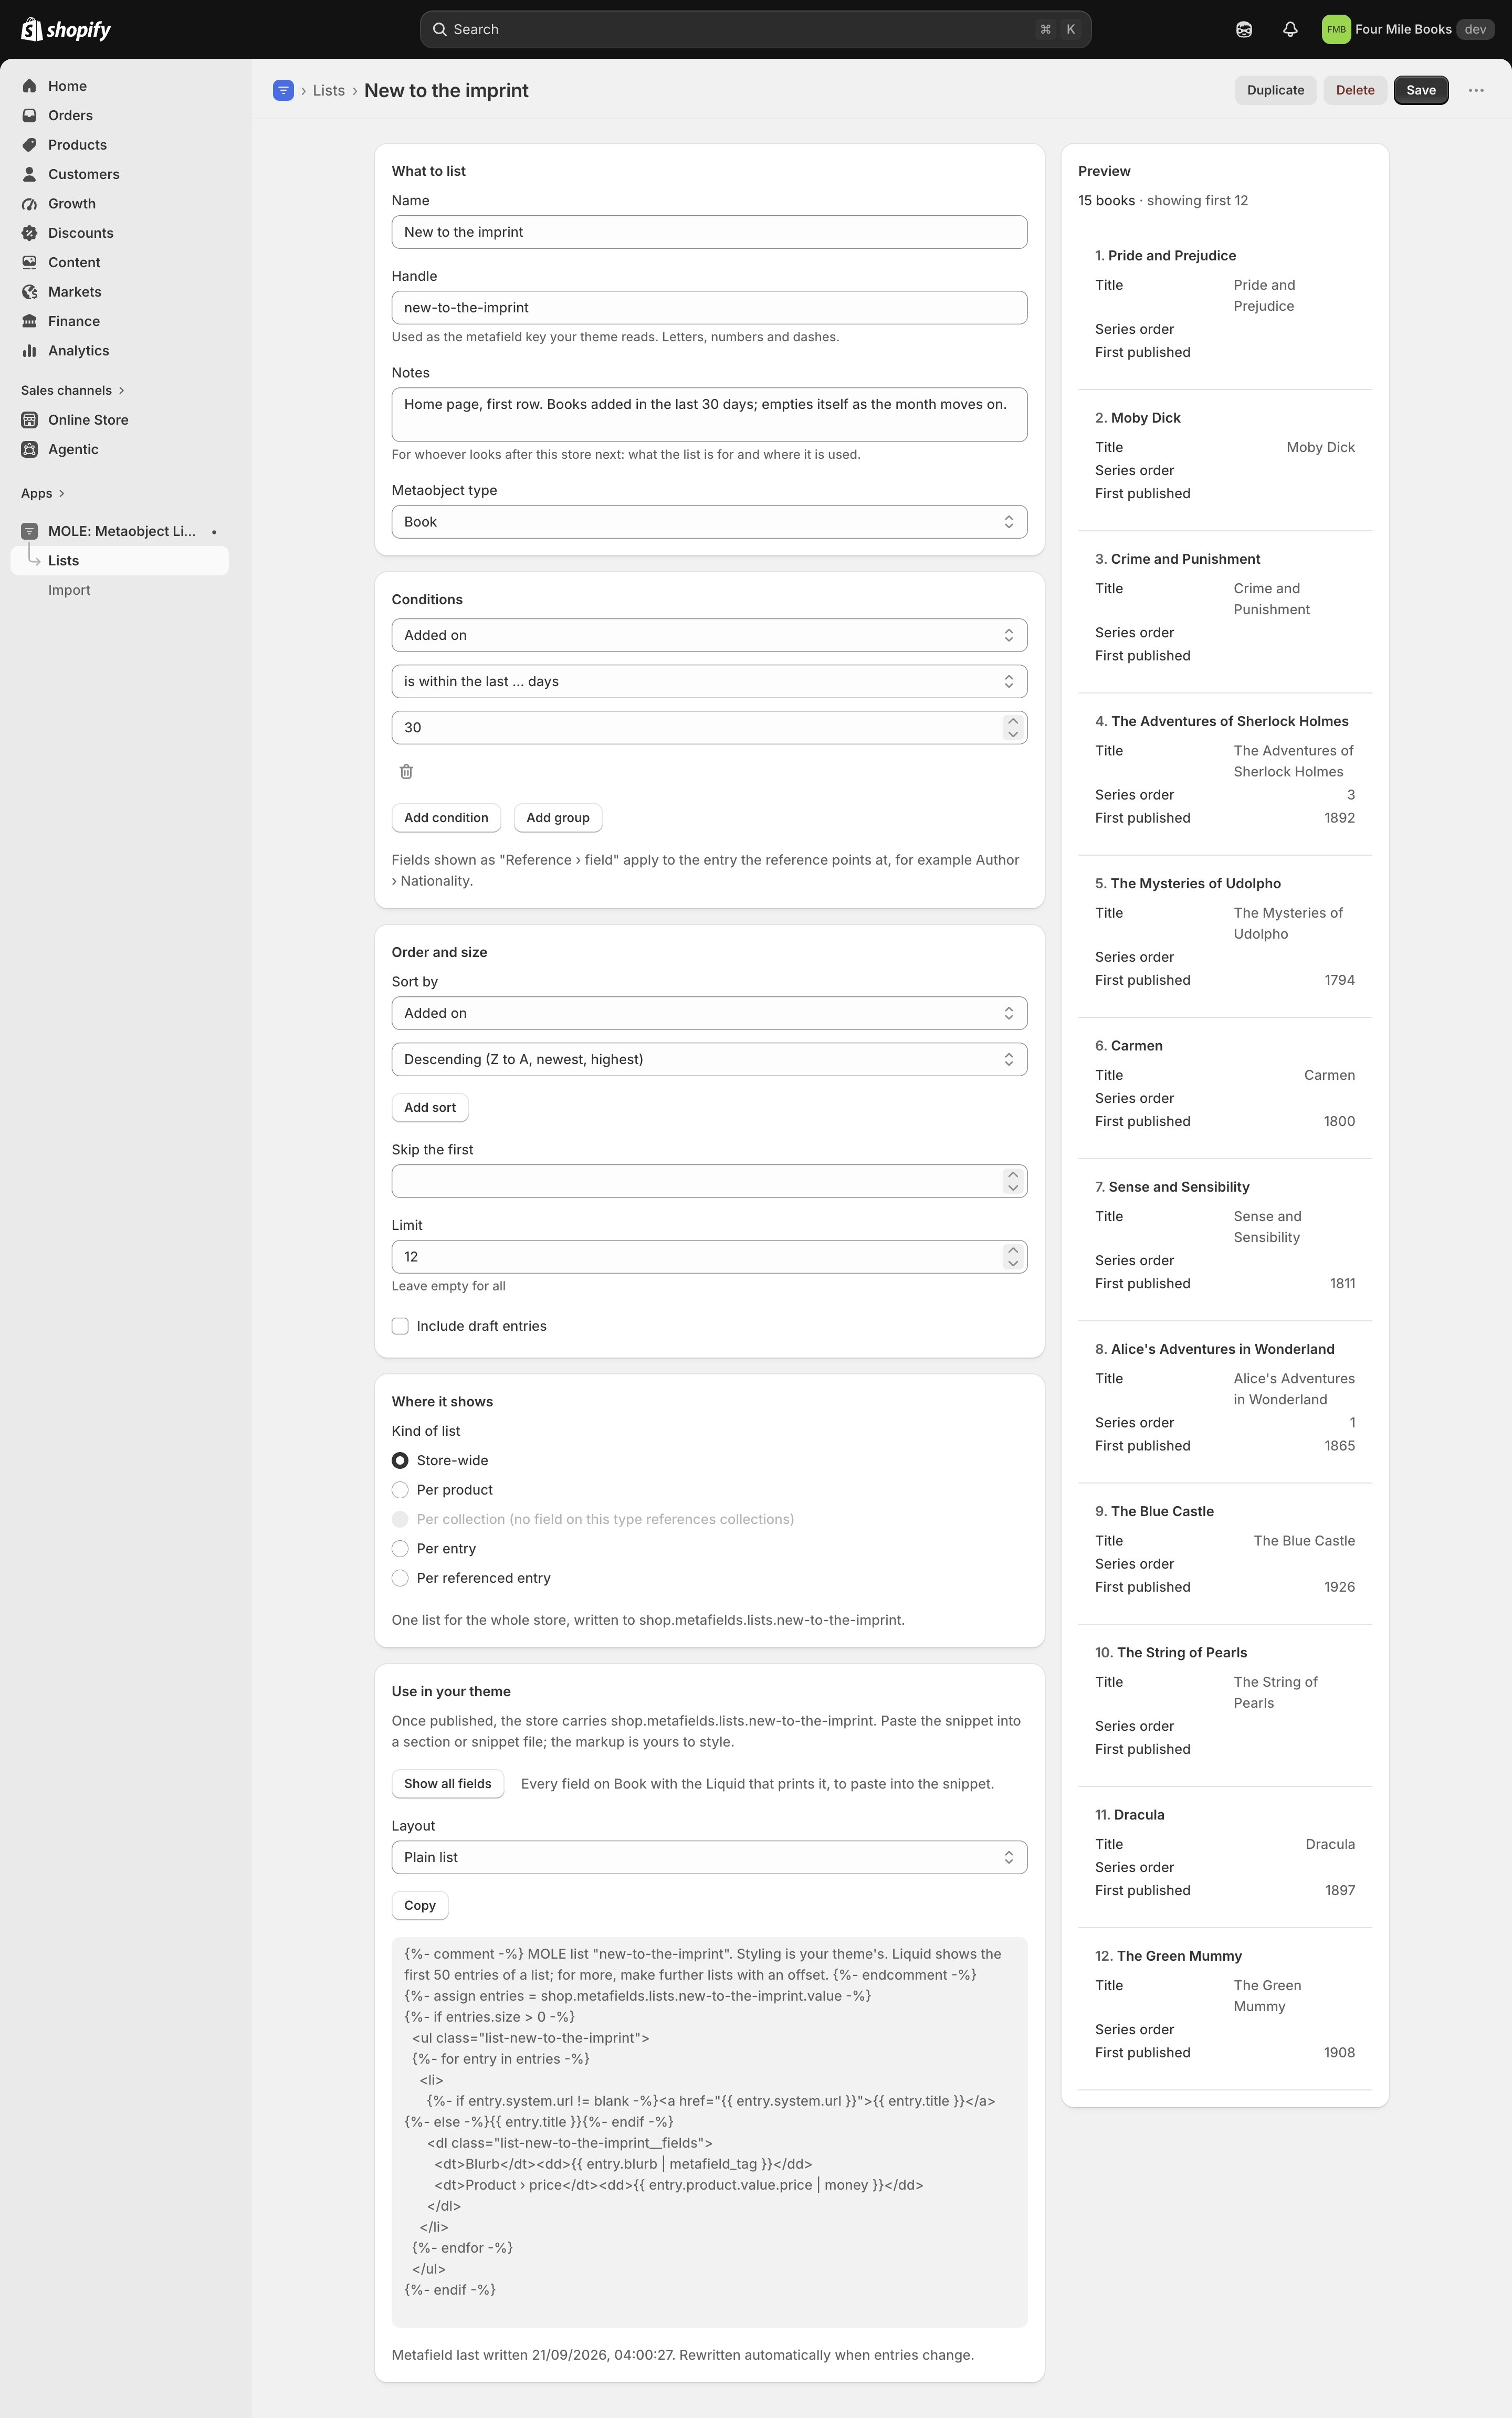Open the Descending sort direction dropdown
Image resolution: width=1512 pixels, height=2418 pixels.
[709, 1059]
